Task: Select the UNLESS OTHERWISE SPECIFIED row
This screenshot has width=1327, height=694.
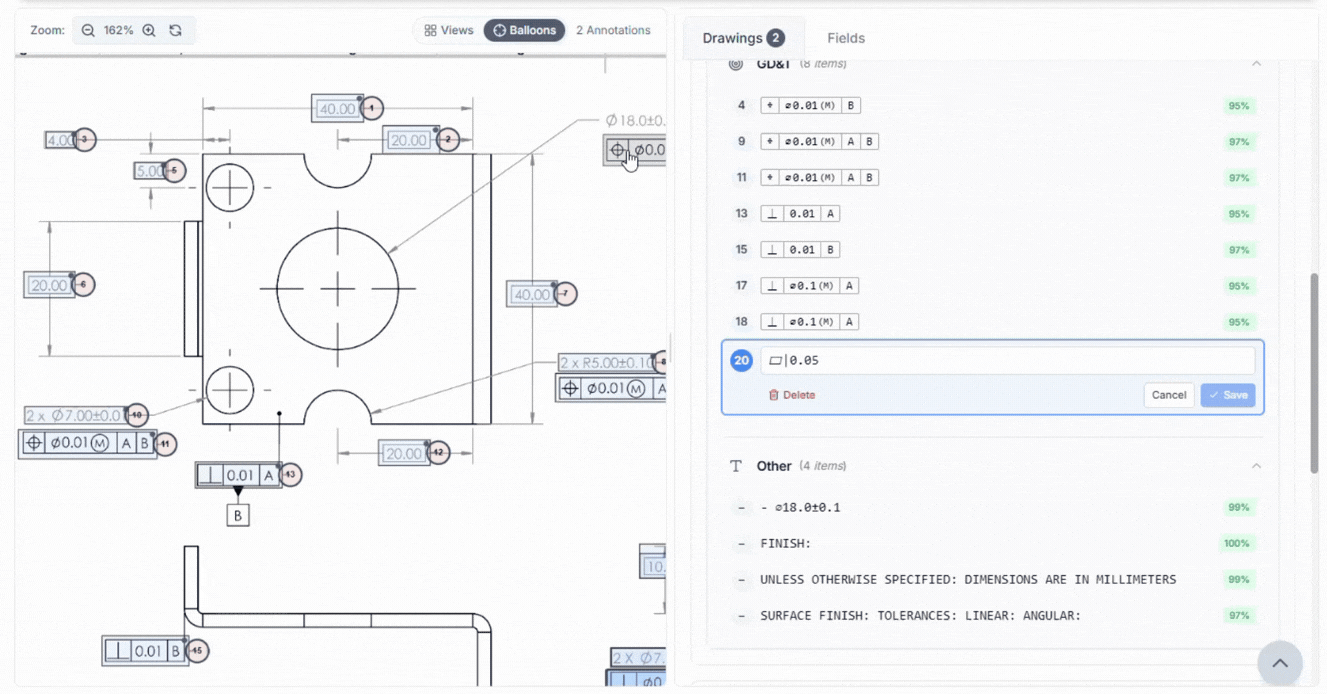Action: click(994, 579)
